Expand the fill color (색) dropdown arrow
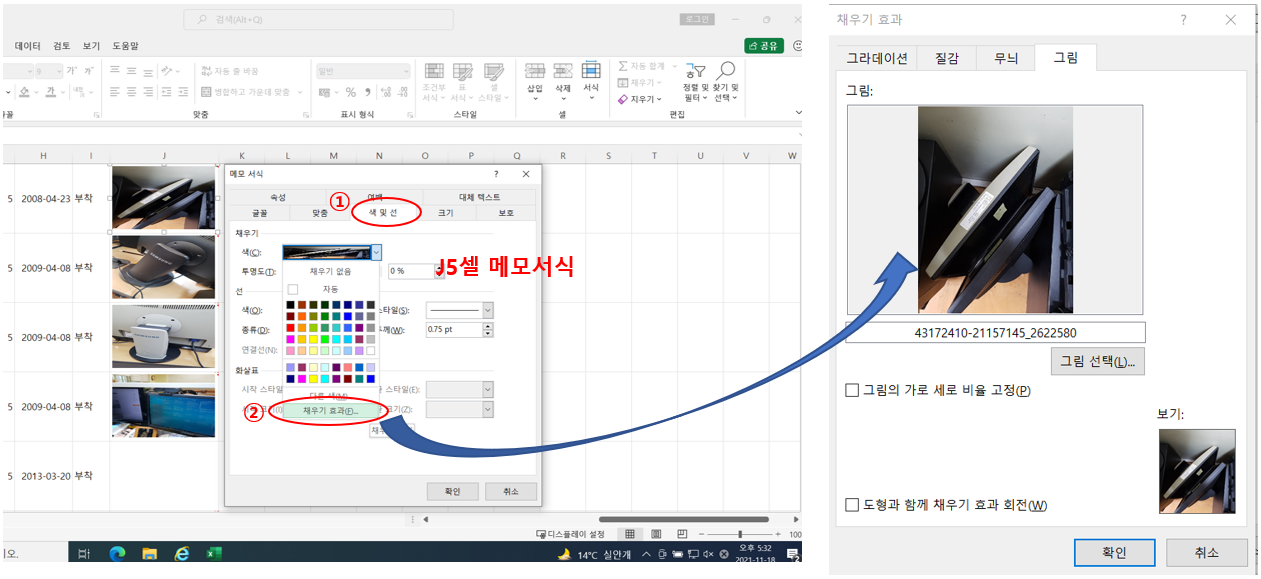The image size is (1261, 579). pos(376,253)
